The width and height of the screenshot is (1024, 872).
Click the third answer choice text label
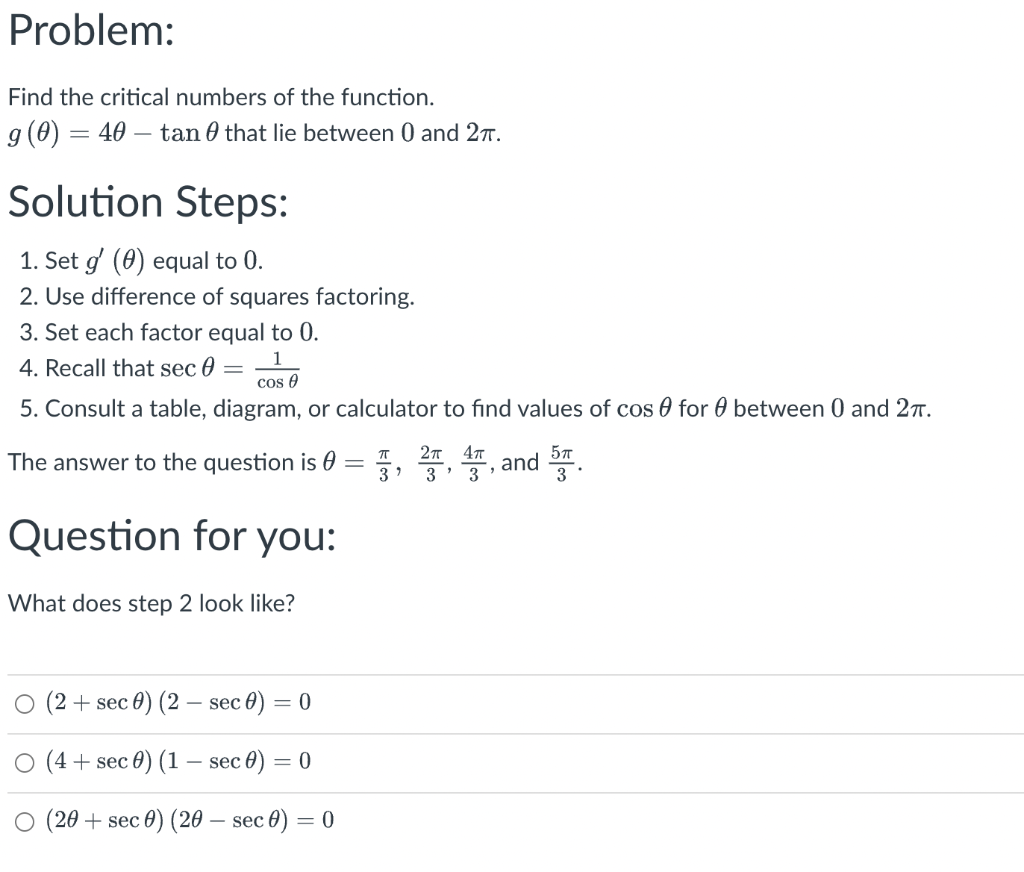(x=190, y=821)
